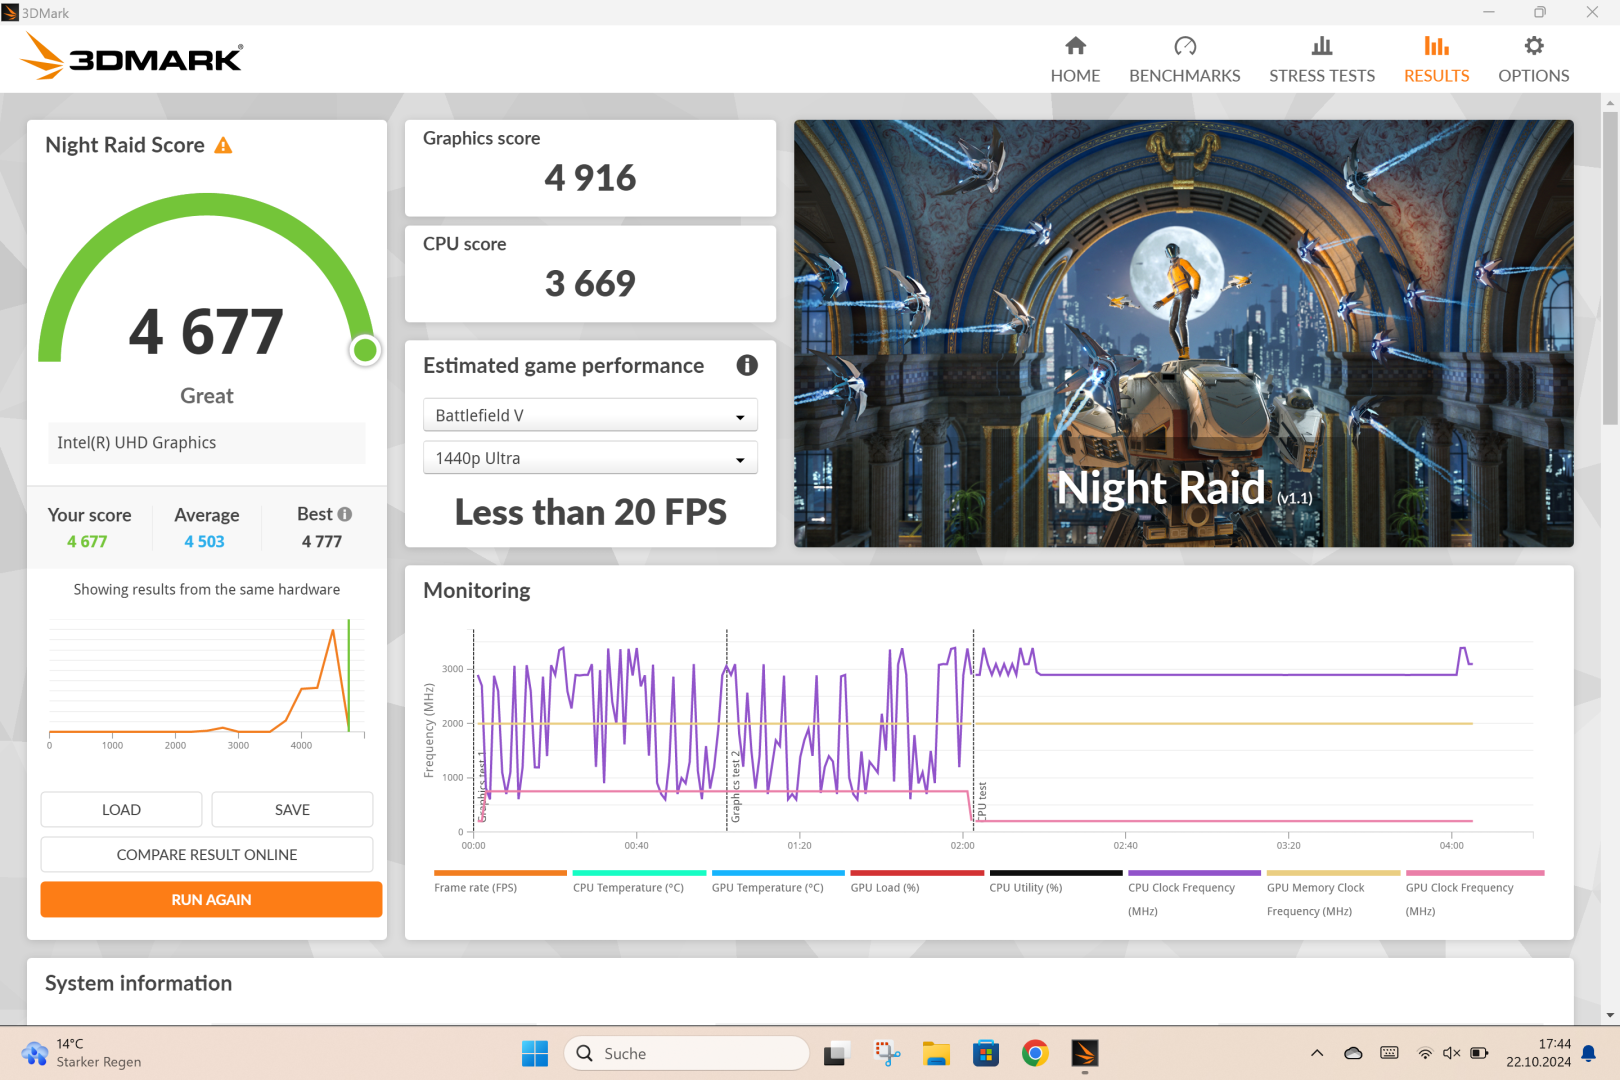Click the Night Raid benchmark image
The width and height of the screenshot is (1620, 1080).
pos(1183,333)
